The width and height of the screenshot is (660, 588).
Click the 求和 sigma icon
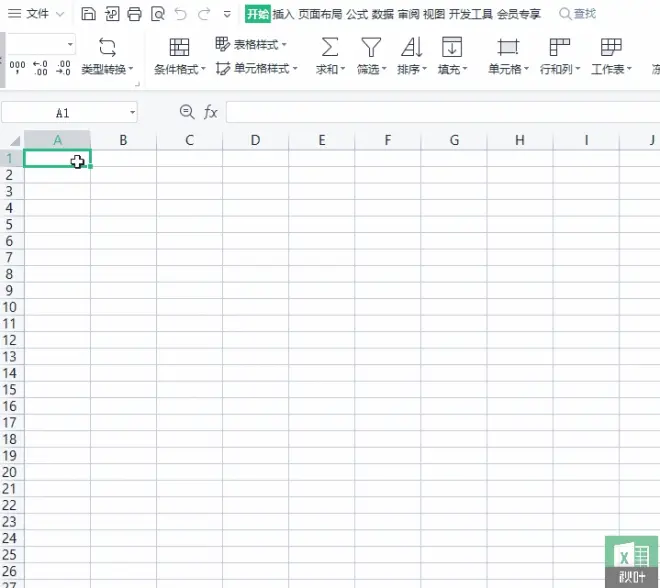pos(330,47)
